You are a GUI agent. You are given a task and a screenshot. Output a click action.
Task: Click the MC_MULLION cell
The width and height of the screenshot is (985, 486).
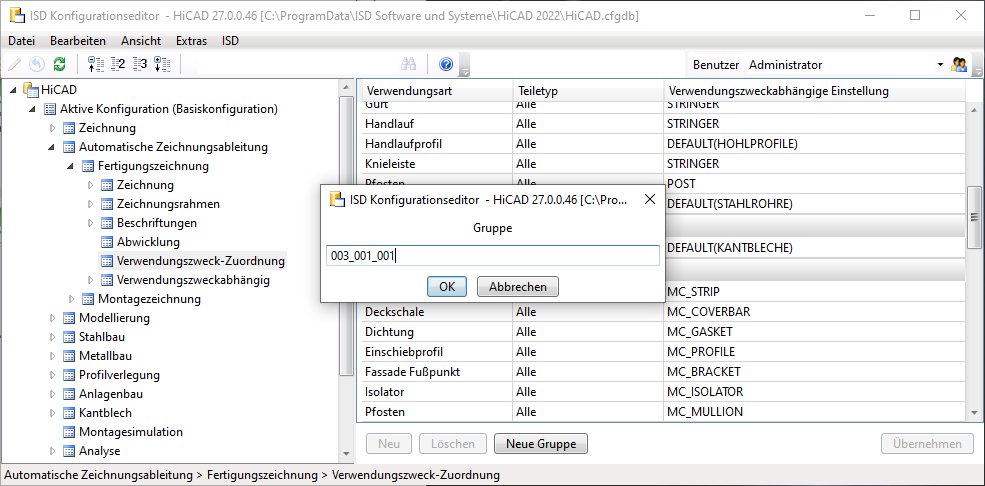click(x=814, y=412)
